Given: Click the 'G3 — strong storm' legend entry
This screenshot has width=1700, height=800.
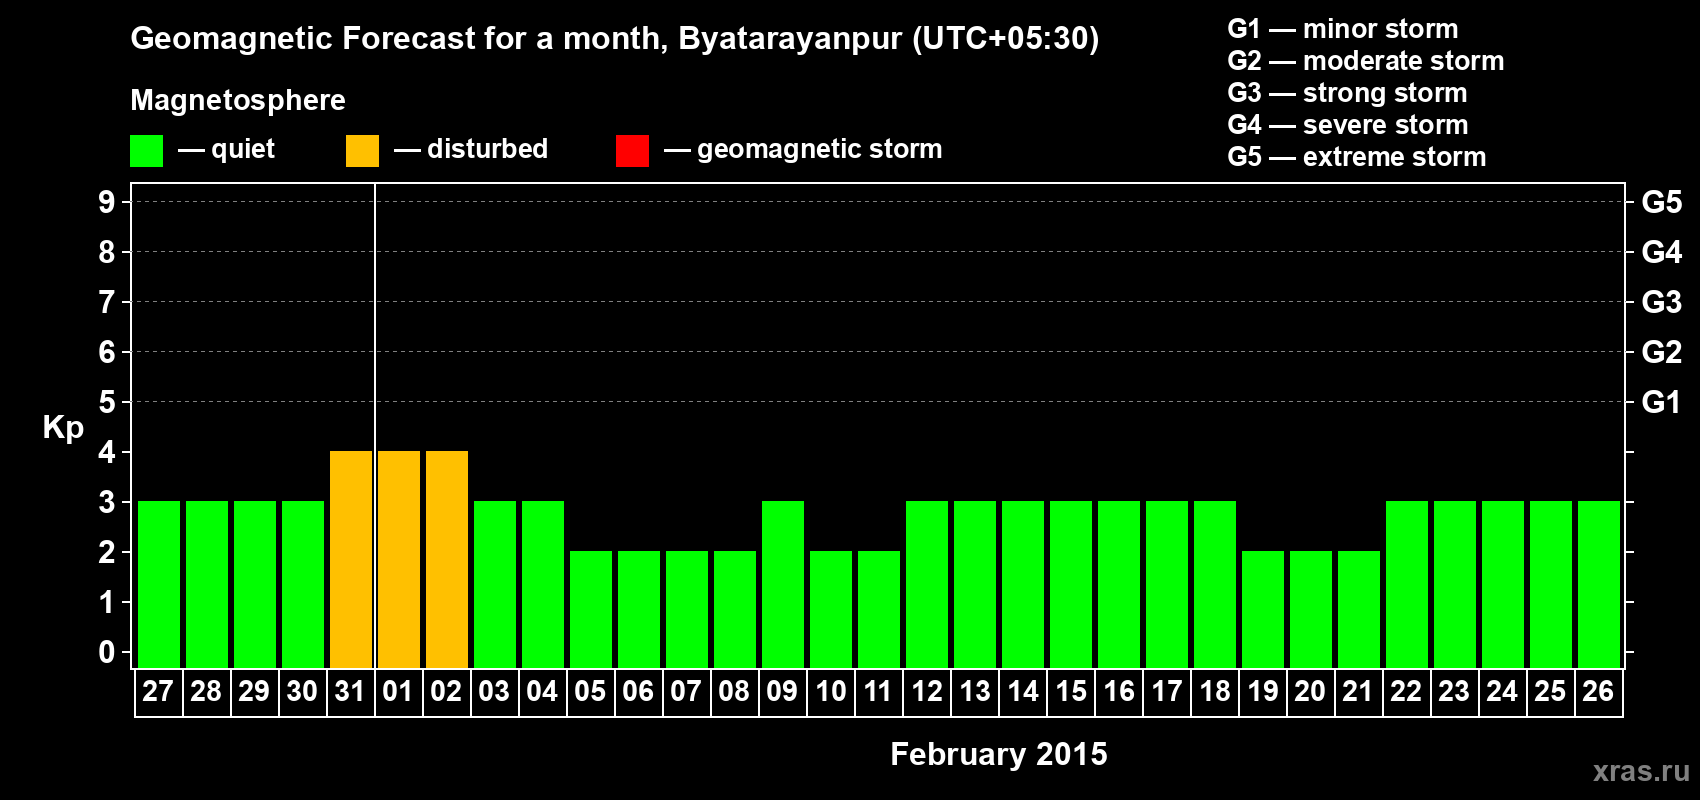Looking at the screenshot, I should coord(1347,93).
